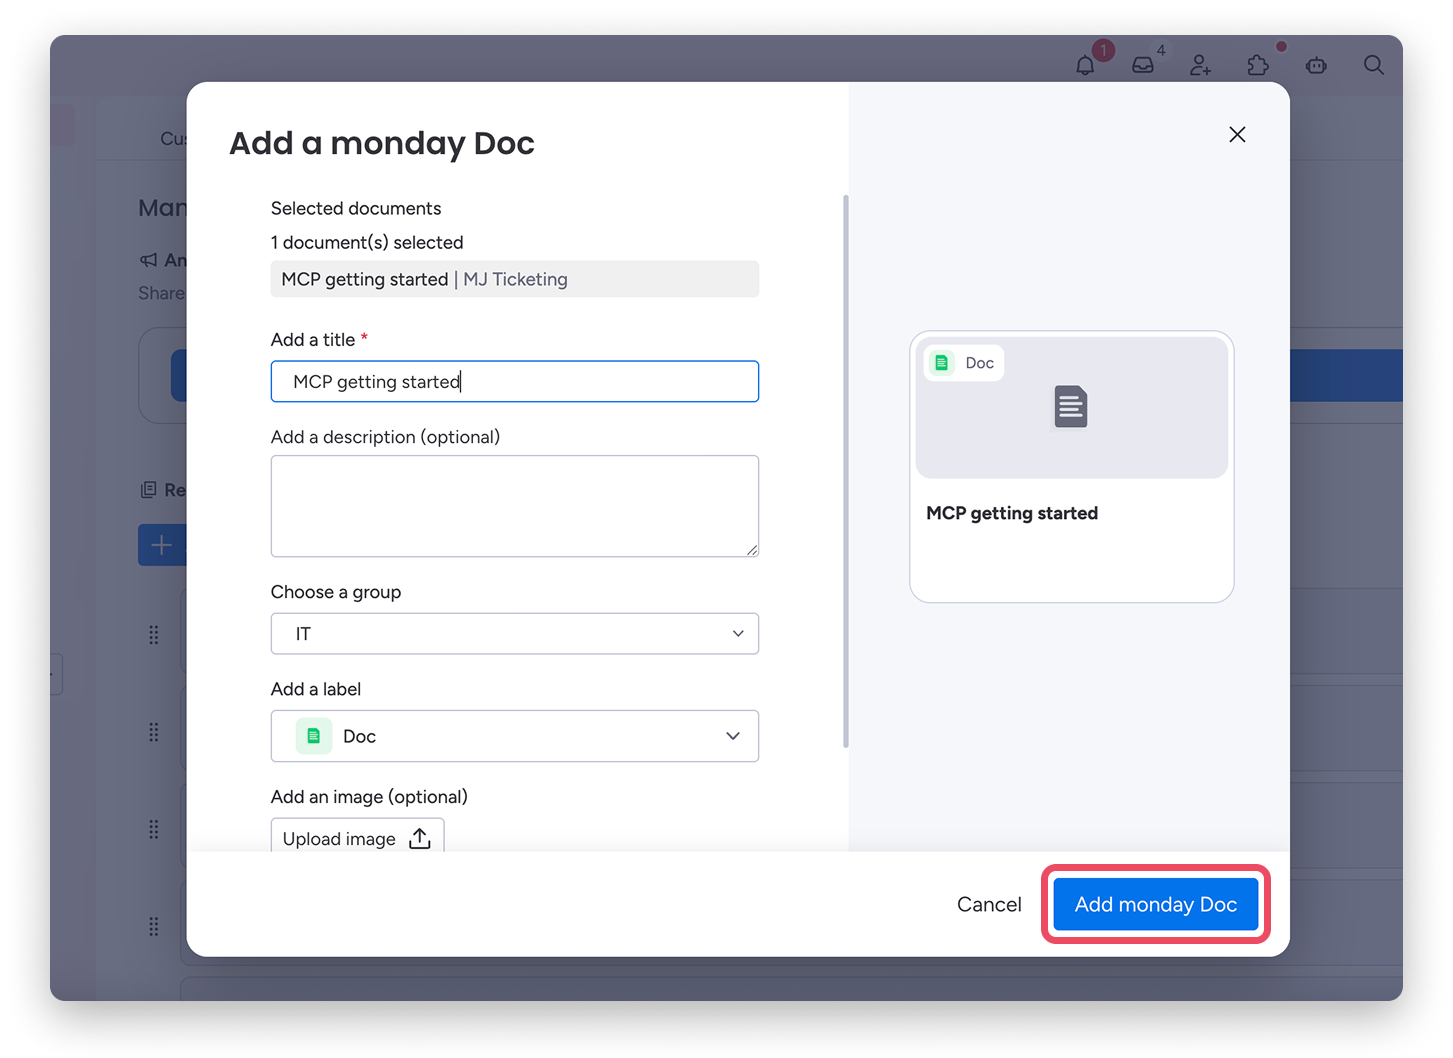Open the apps puzzle-piece icon

point(1258,65)
